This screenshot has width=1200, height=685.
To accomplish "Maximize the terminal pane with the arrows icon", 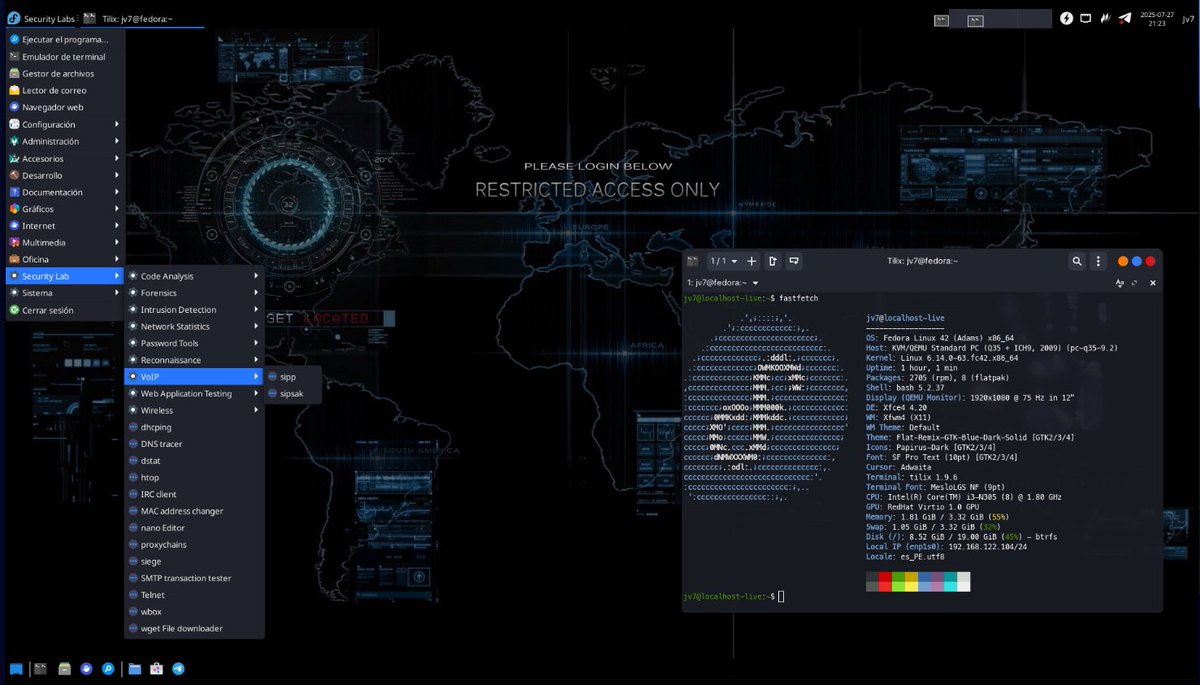I will pyautogui.click(x=1134, y=283).
